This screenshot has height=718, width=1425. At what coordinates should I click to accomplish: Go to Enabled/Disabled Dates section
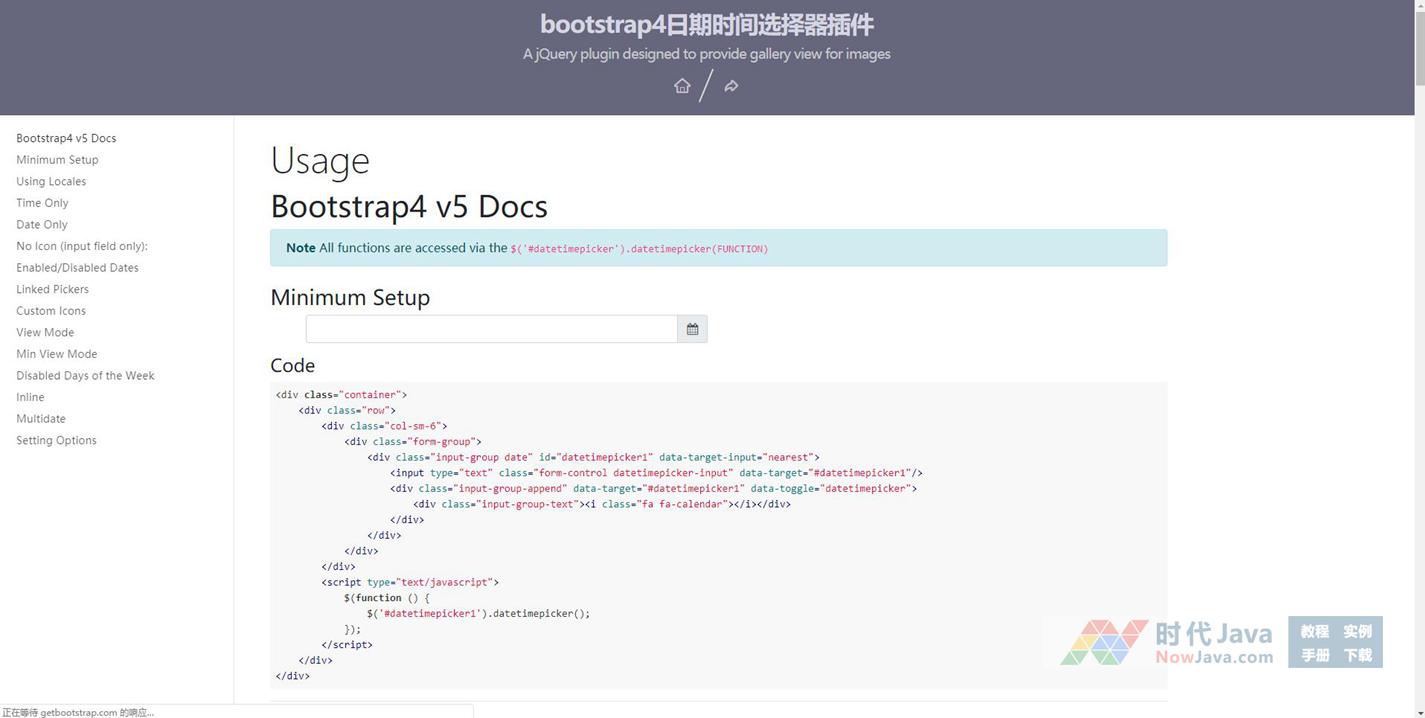click(x=77, y=268)
